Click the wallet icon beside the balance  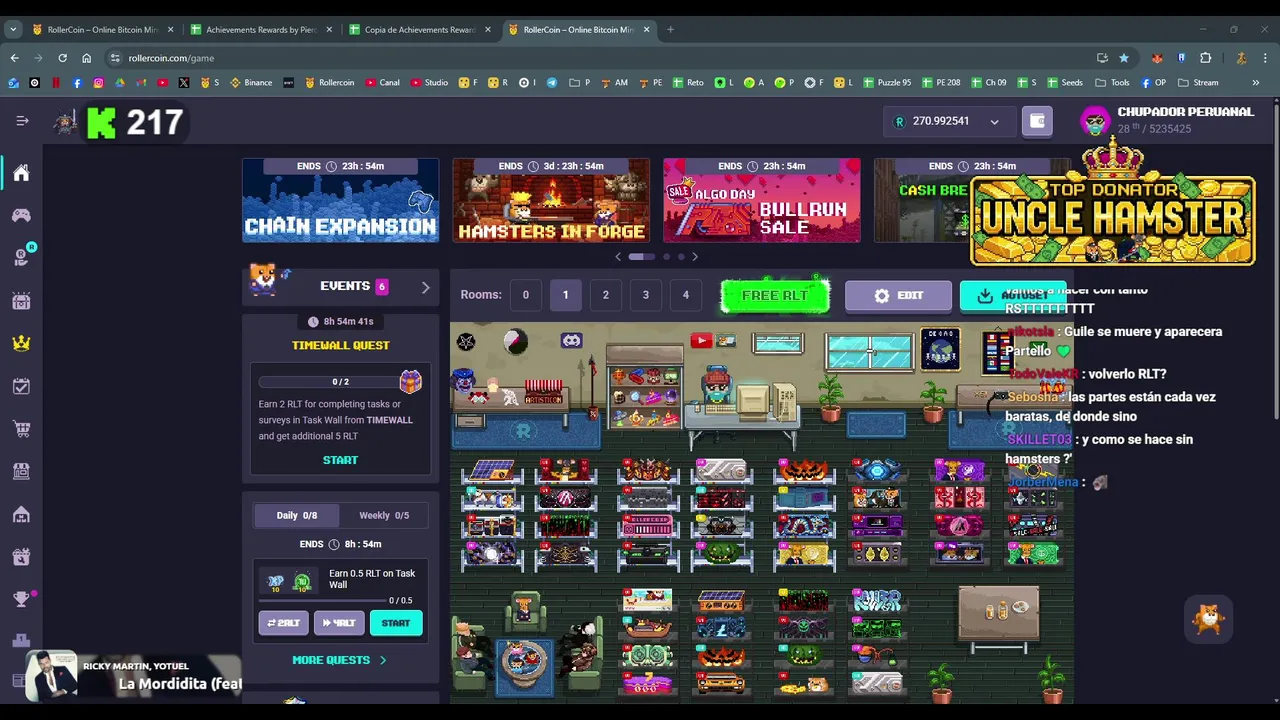click(1037, 121)
